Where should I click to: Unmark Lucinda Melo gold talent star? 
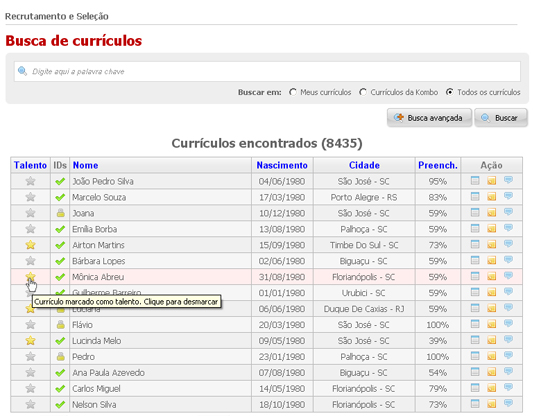pos(31,340)
